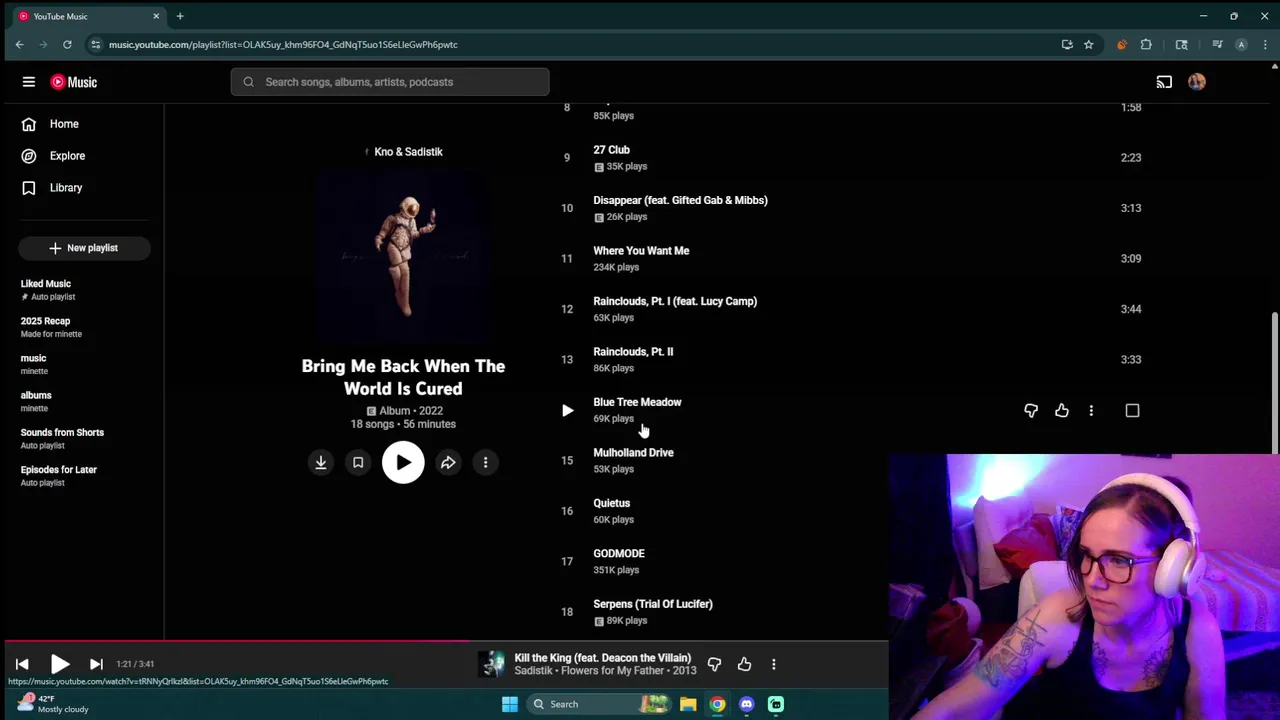
Task: Click the page vertical scrollbar
Action: click(1274, 382)
